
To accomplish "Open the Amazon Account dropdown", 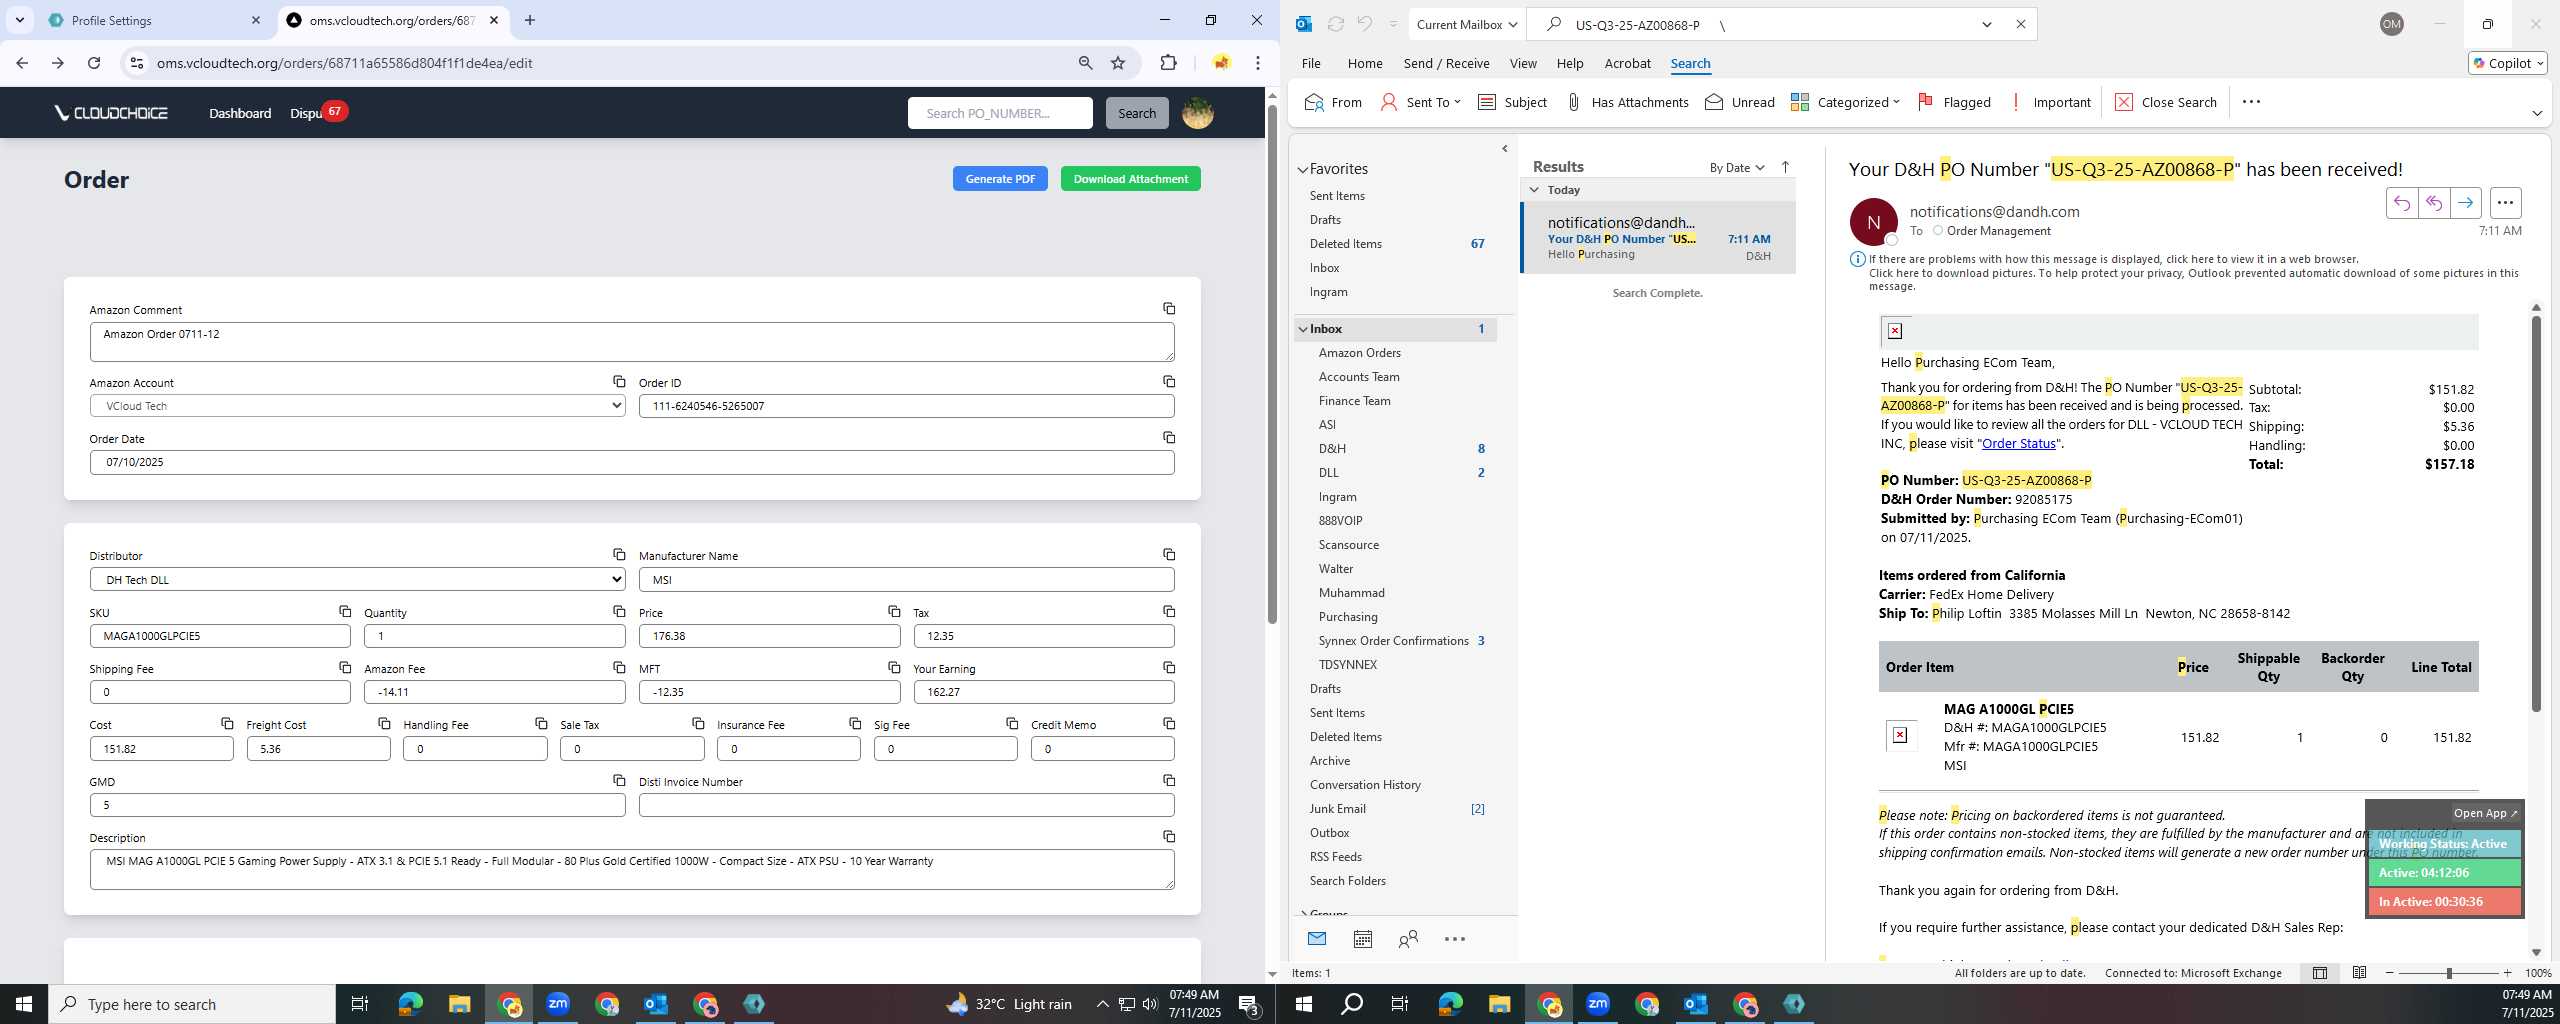I will (x=357, y=406).
